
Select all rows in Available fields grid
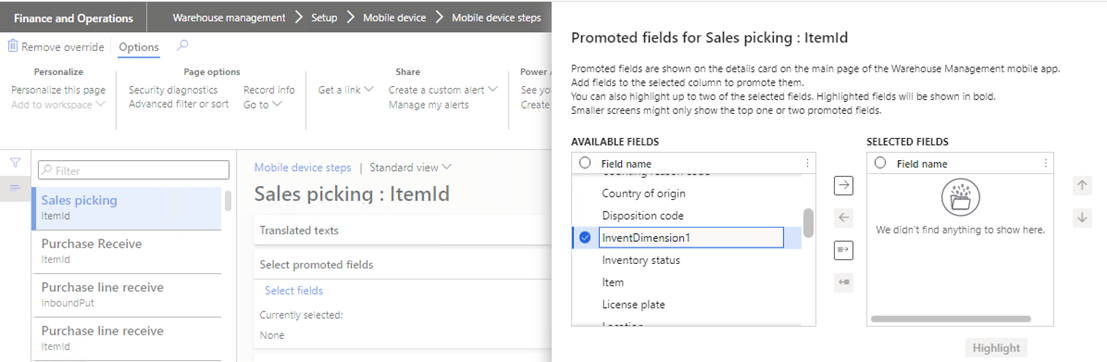[x=585, y=163]
